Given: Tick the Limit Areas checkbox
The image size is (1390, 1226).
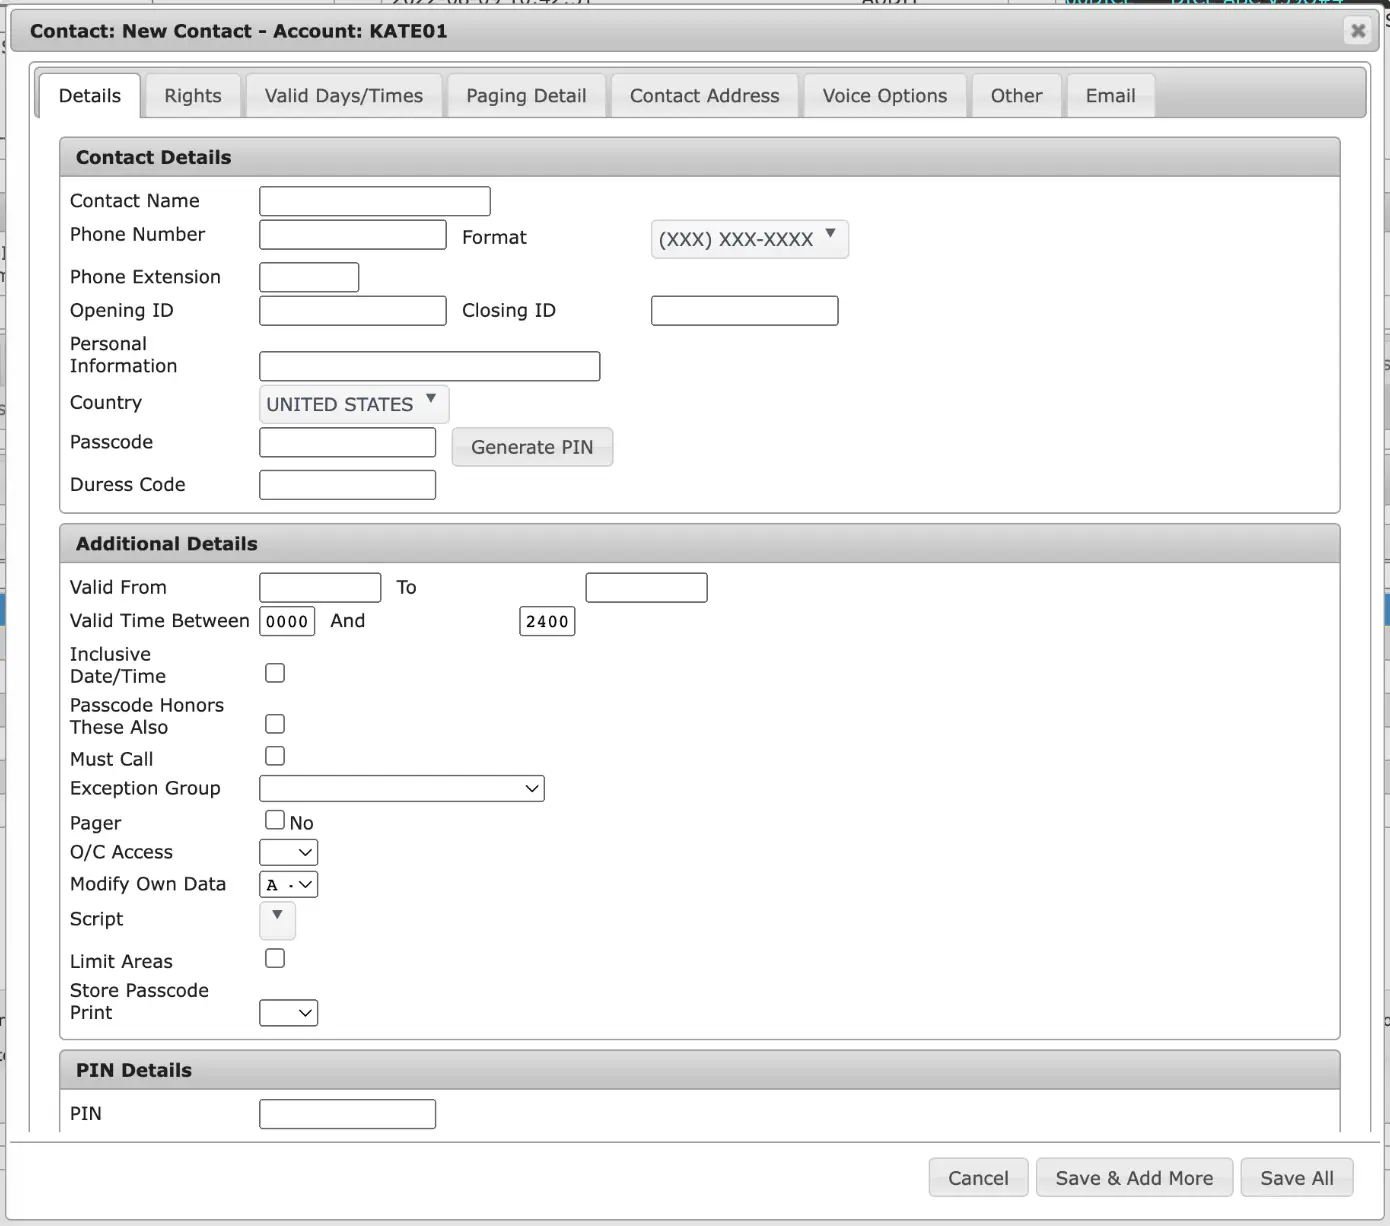Looking at the screenshot, I should click(x=275, y=958).
